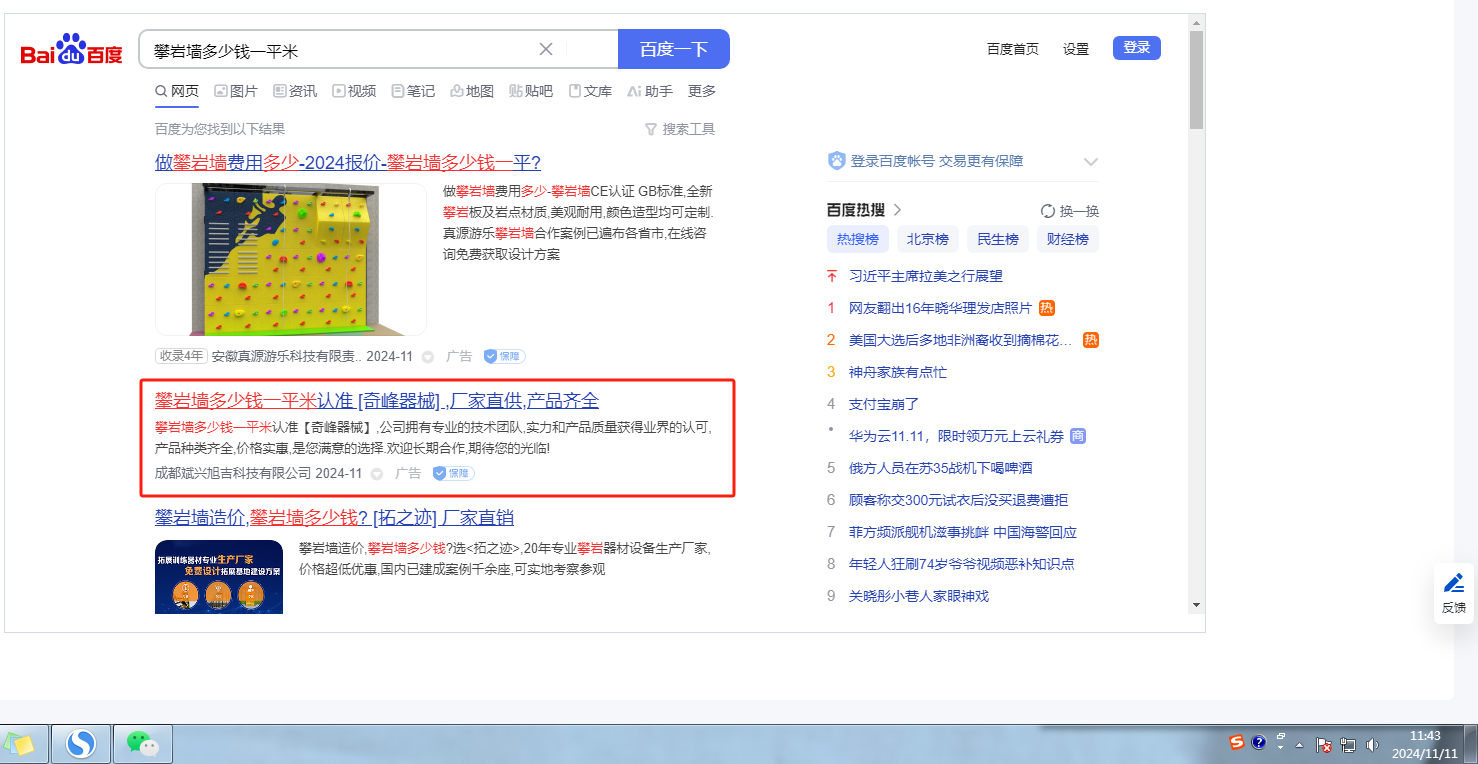This screenshot has width=1478, height=764.
Task: Switch to the 资讯 news tab
Action: click(295, 91)
